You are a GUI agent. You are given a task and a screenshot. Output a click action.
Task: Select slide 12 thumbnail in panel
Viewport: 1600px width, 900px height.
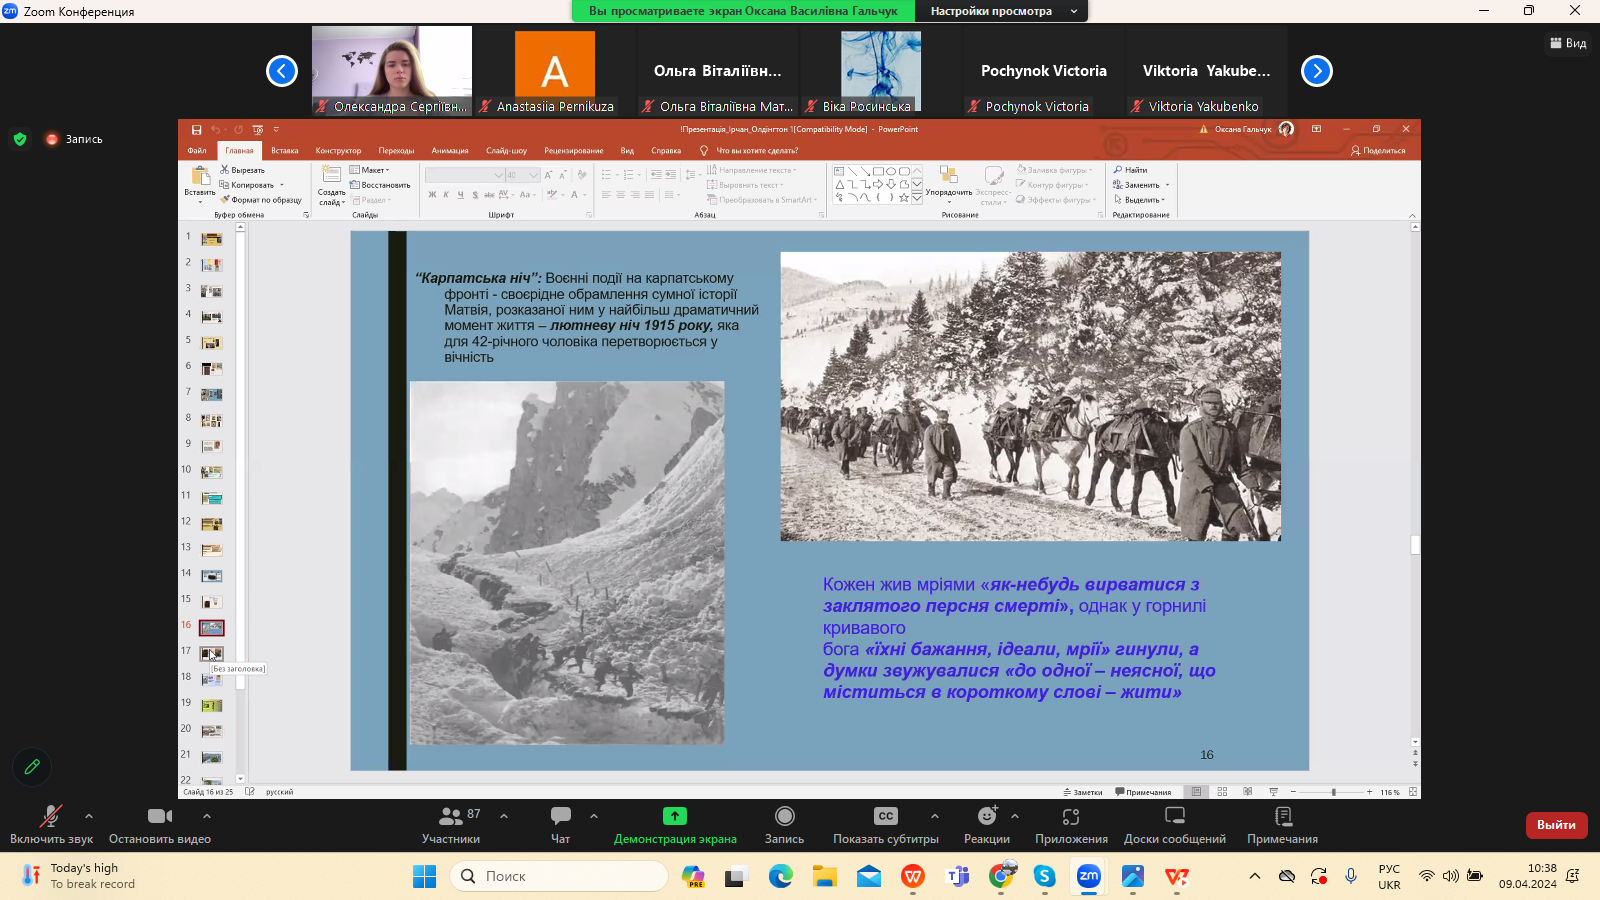click(x=212, y=524)
